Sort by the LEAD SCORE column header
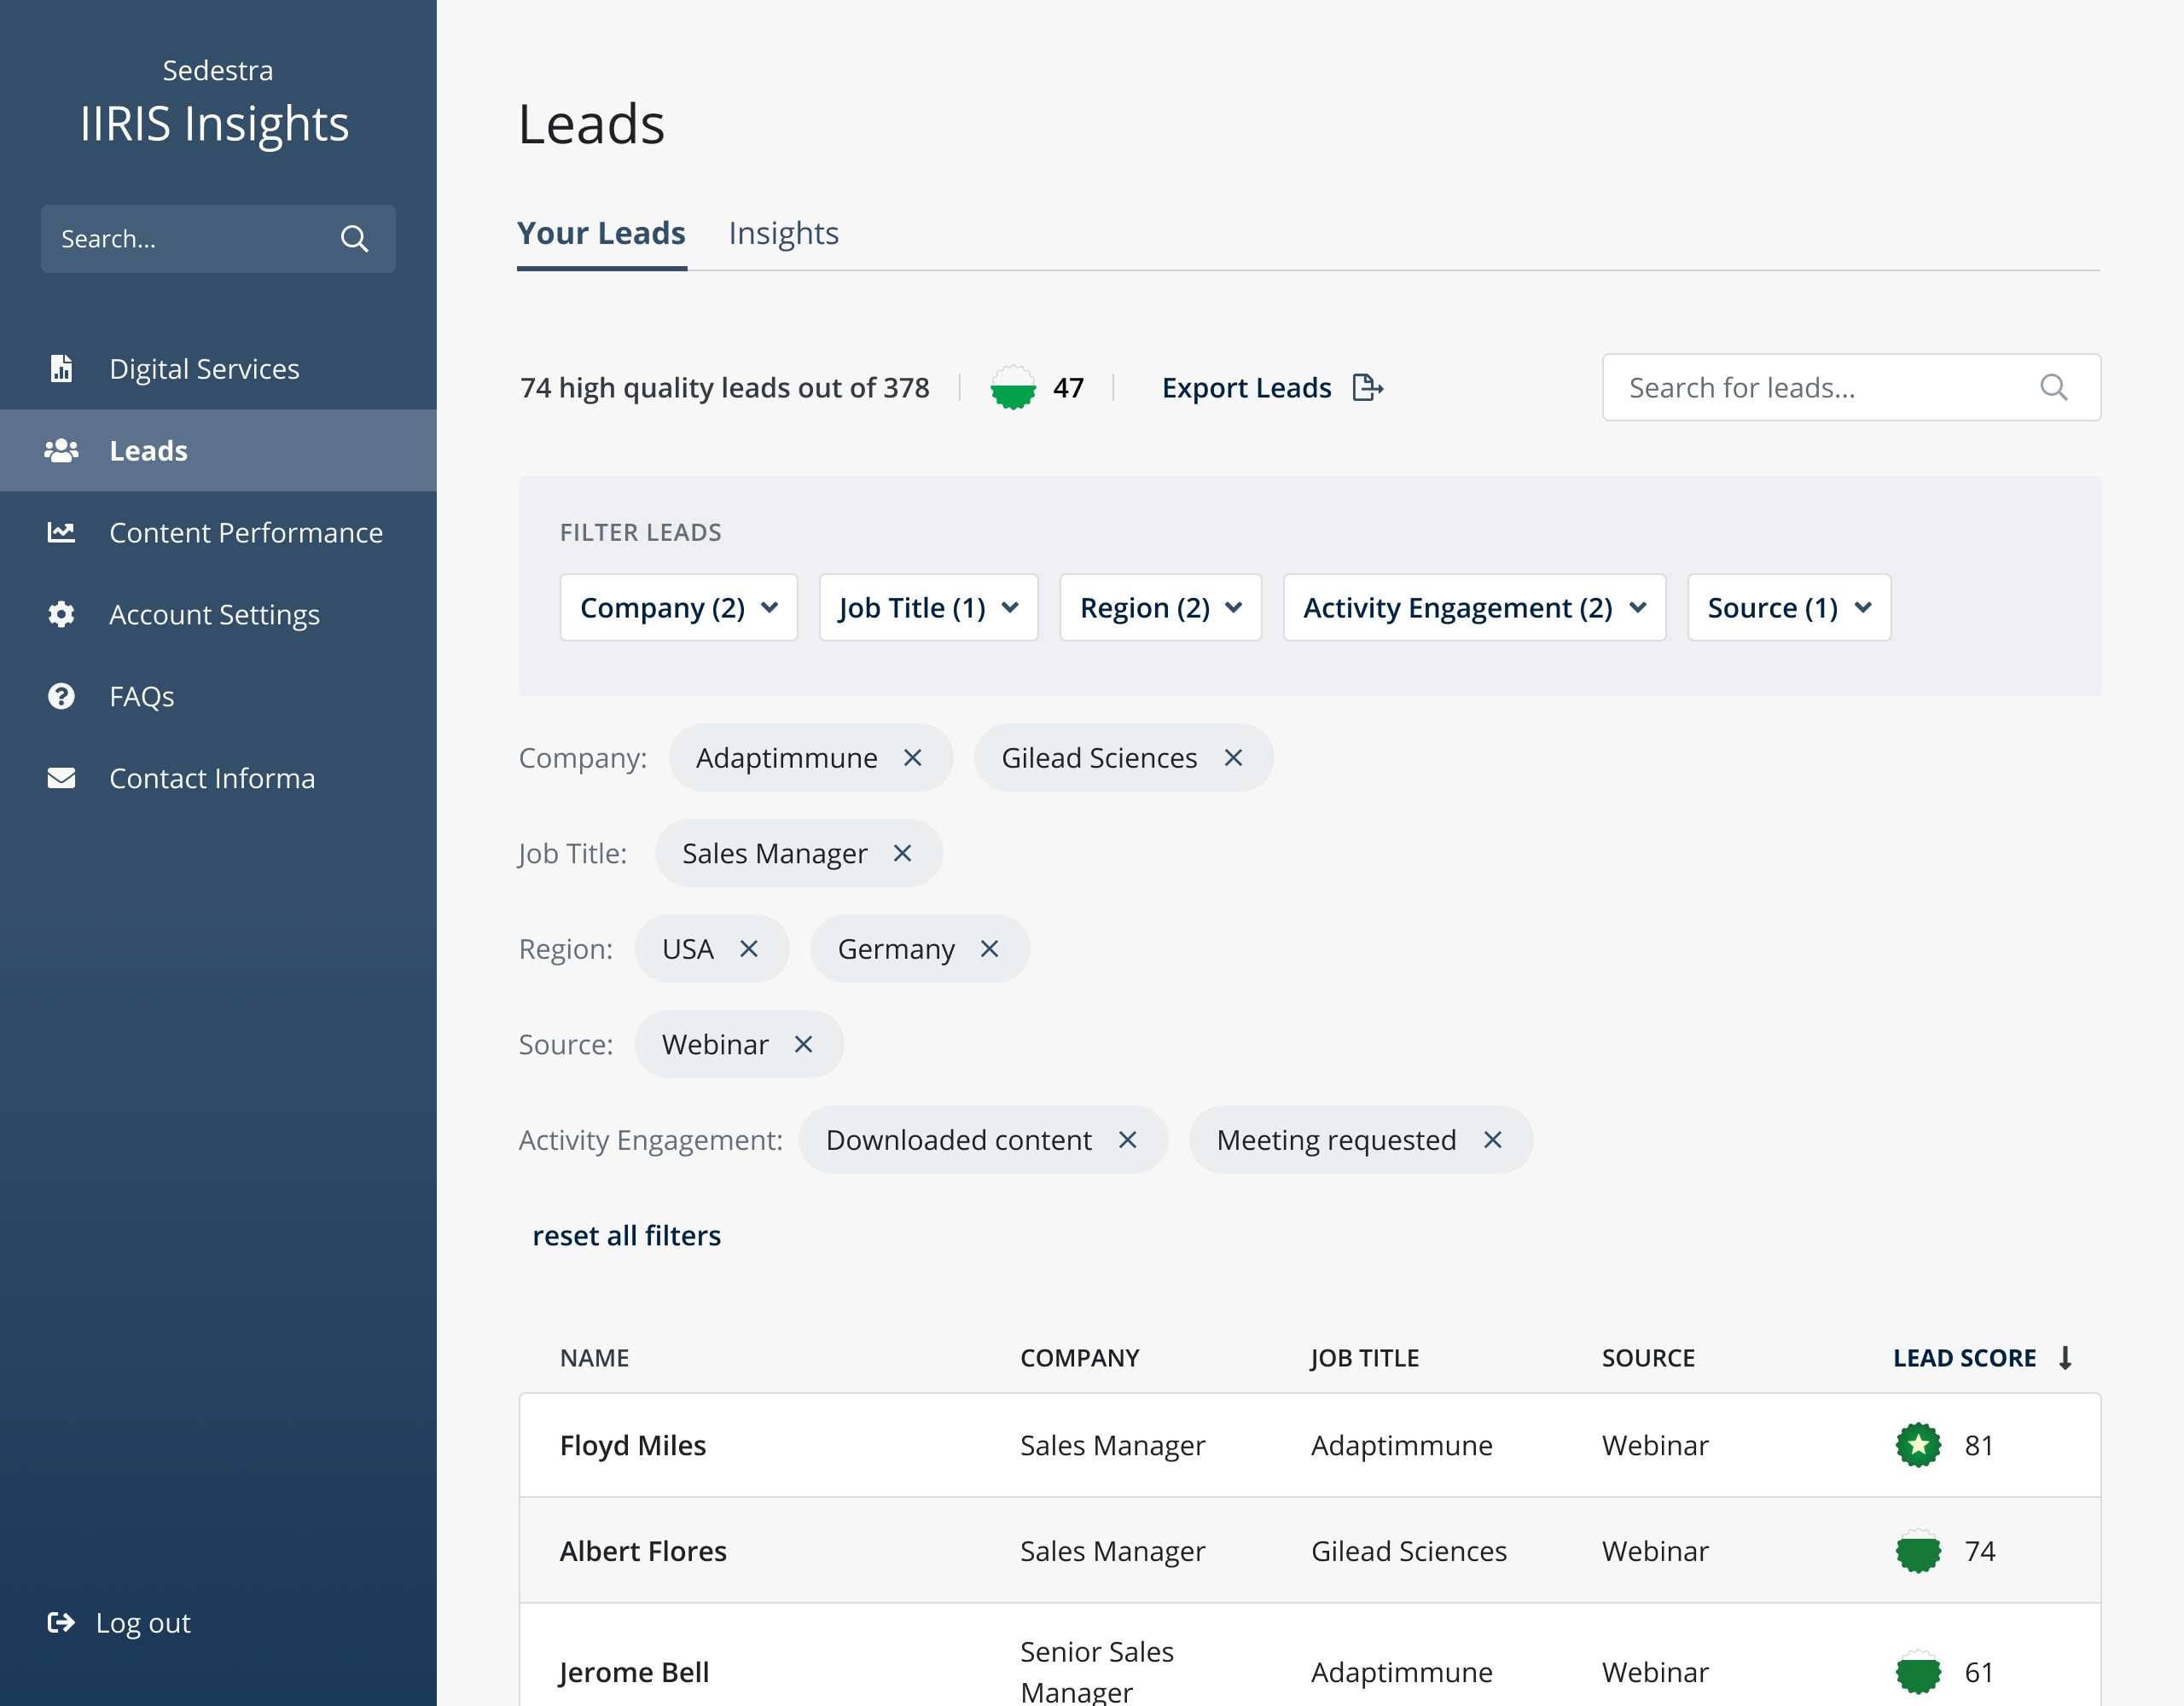The image size is (2184, 1706). coord(1964,1358)
